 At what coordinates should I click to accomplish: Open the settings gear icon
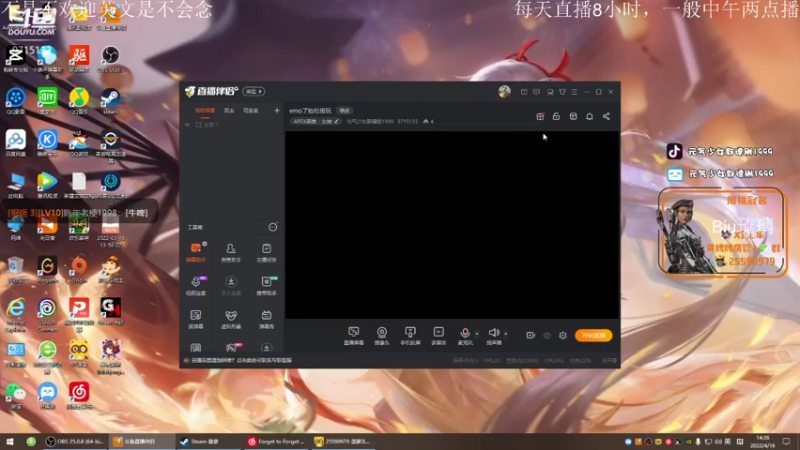pos(563,335)
